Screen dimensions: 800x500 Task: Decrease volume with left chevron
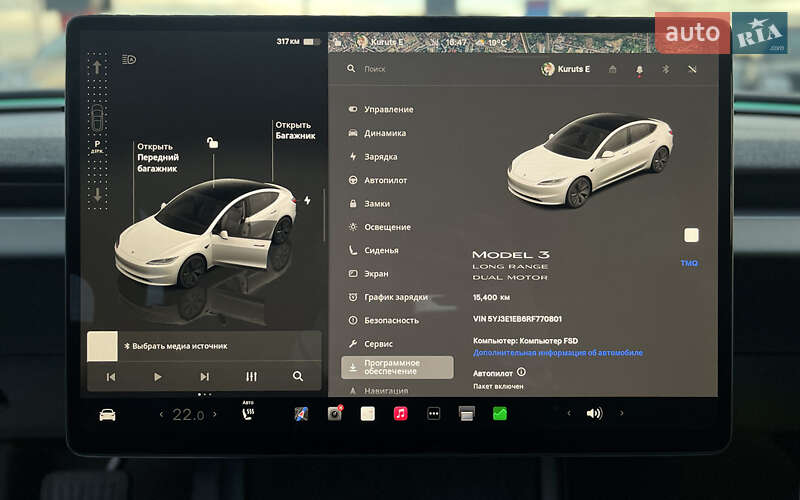(569, 413)
